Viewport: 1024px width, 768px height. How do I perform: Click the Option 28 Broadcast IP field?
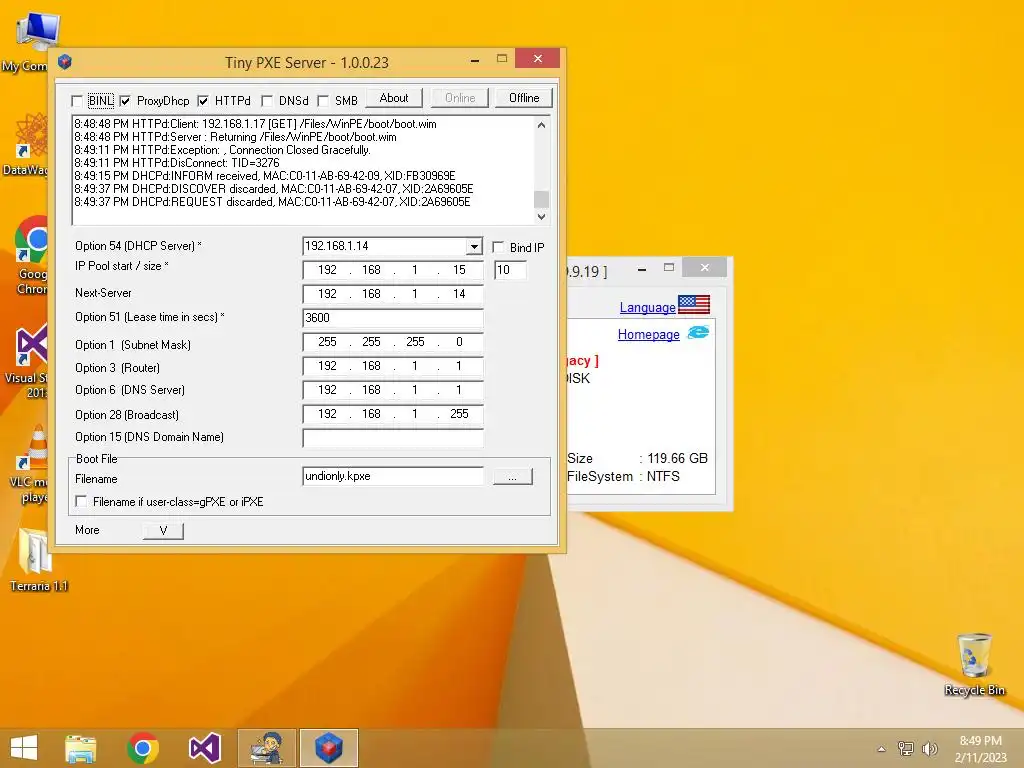393,414
